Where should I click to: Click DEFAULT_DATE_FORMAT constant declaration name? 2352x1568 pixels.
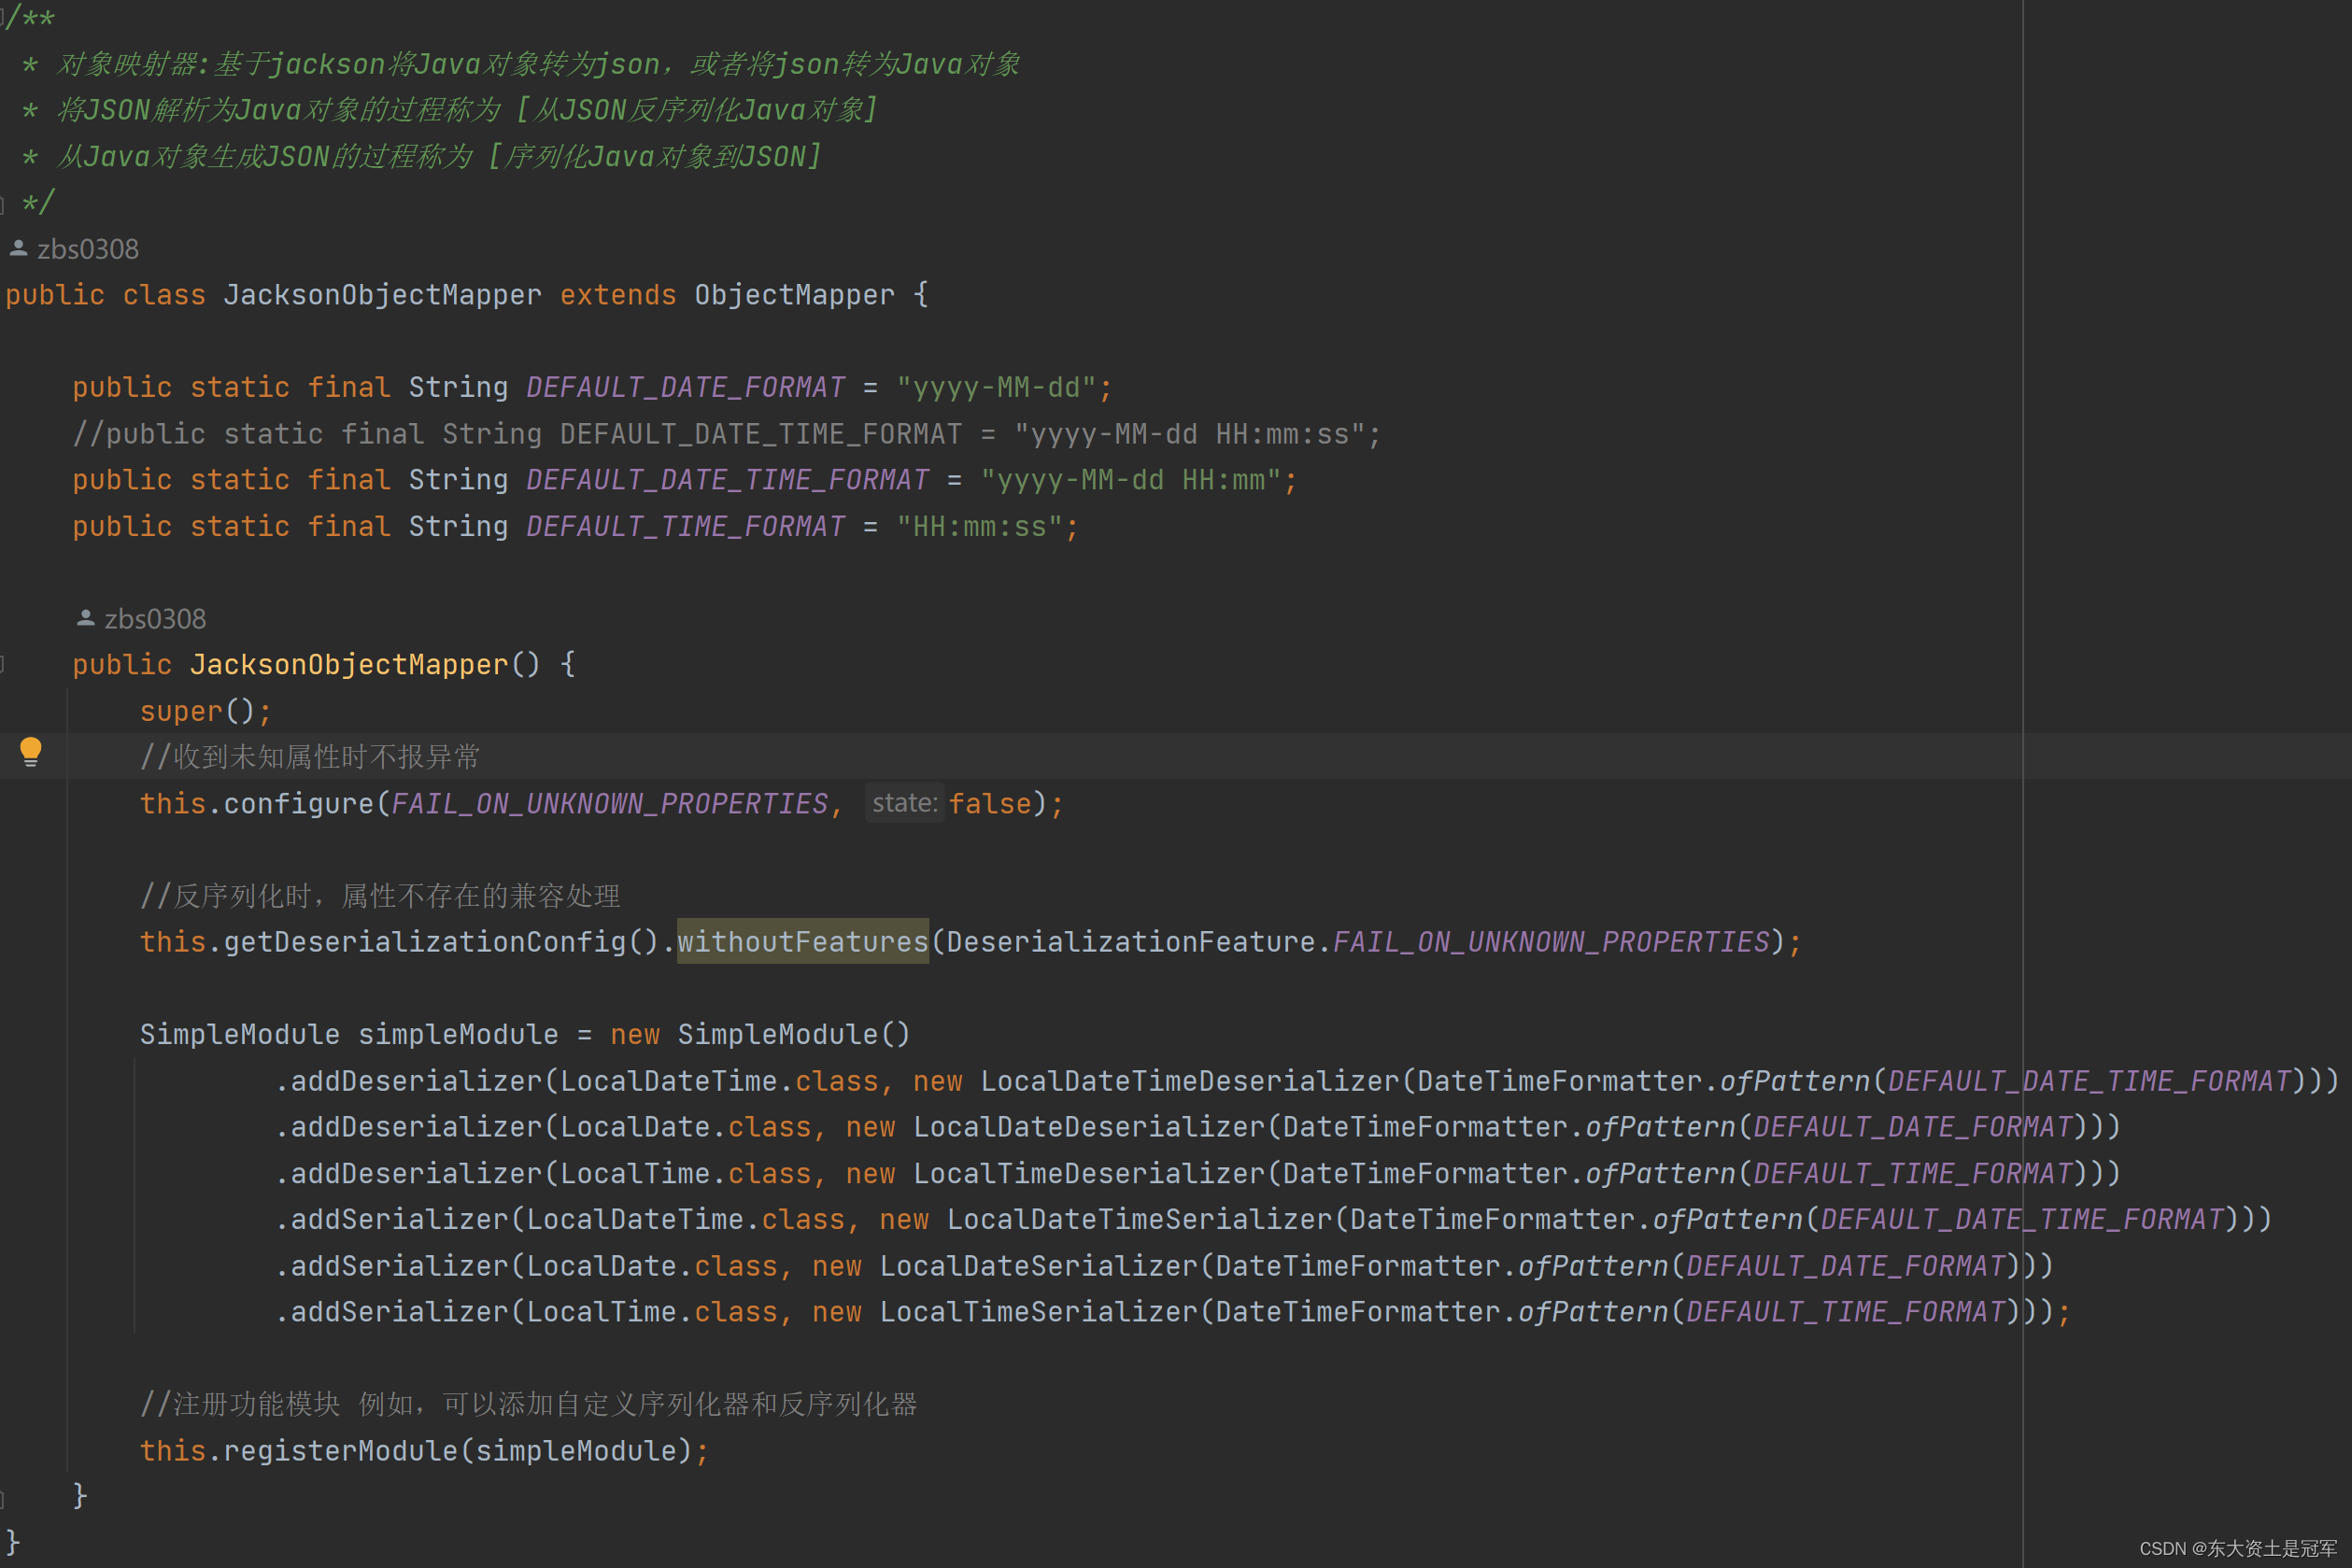pos(685,388)
